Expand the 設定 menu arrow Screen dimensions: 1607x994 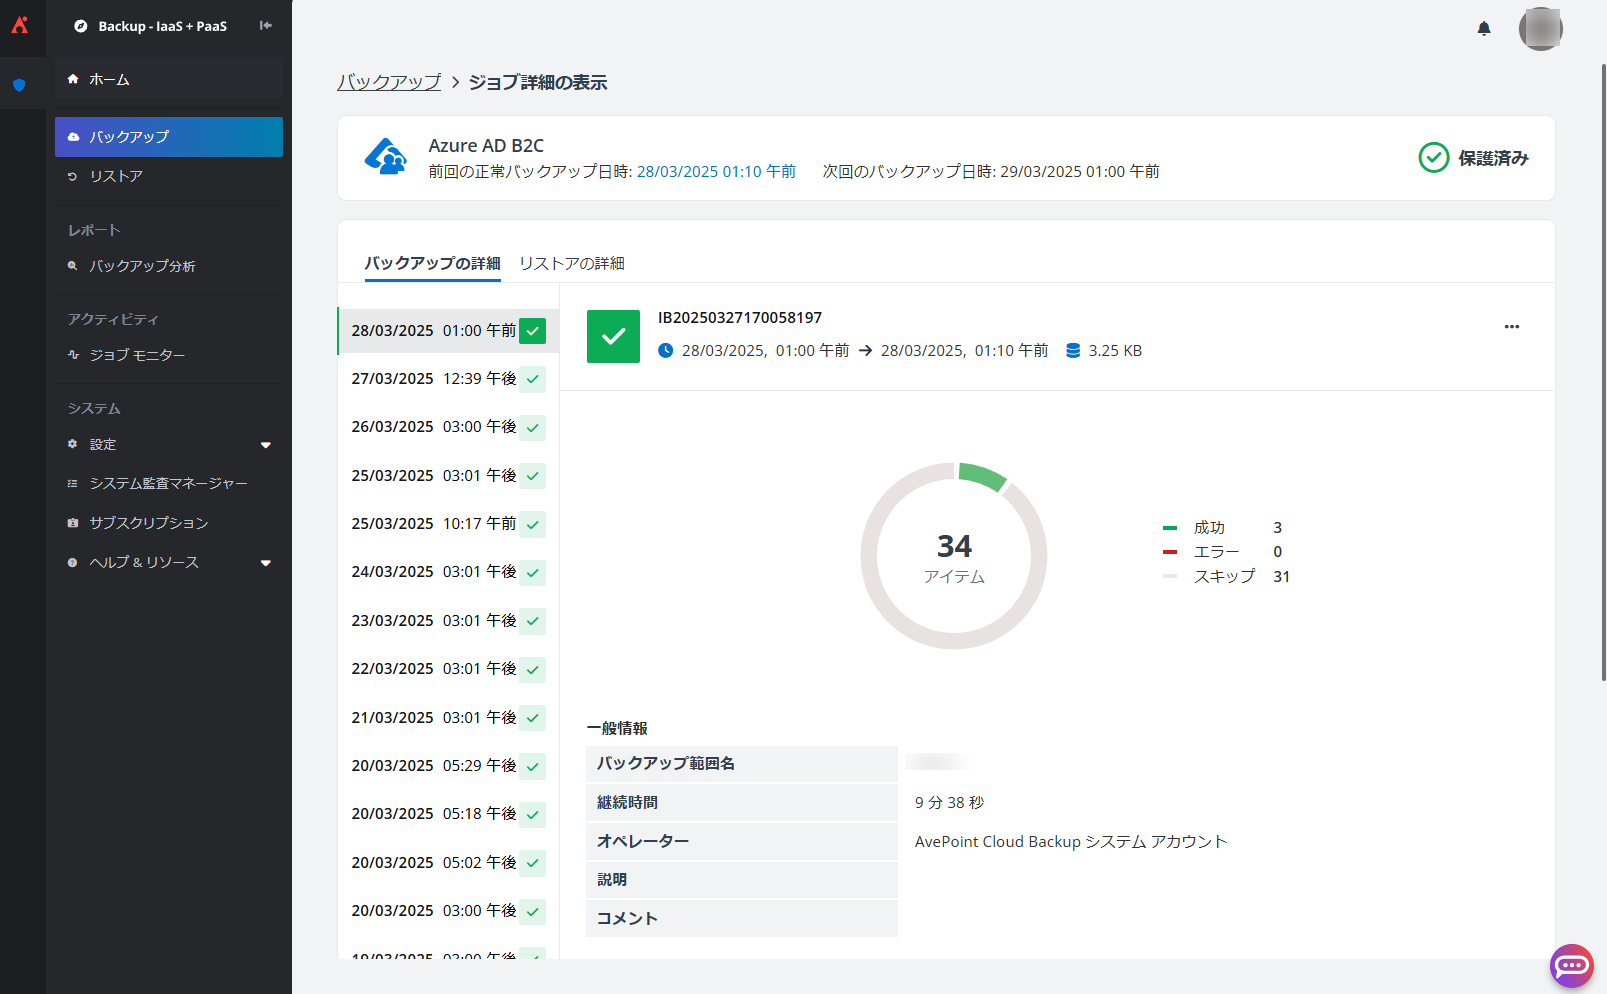click(266, 445)
